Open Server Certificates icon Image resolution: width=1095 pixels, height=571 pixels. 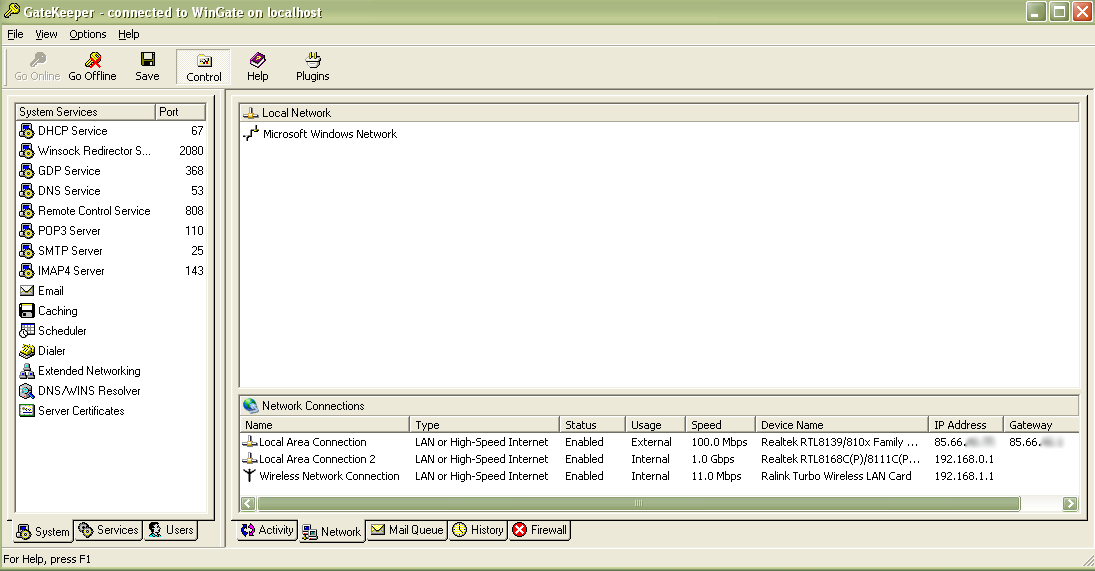click(27, 411)
